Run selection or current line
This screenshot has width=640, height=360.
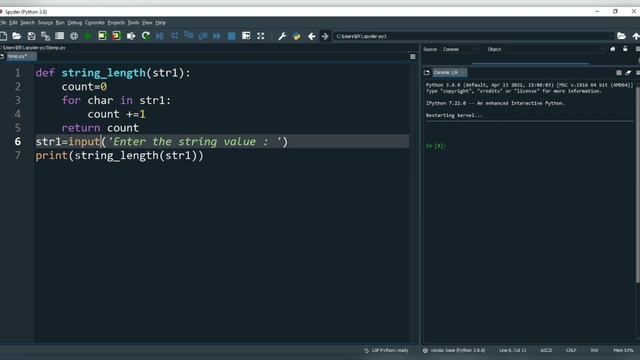(x=131, y=36)
